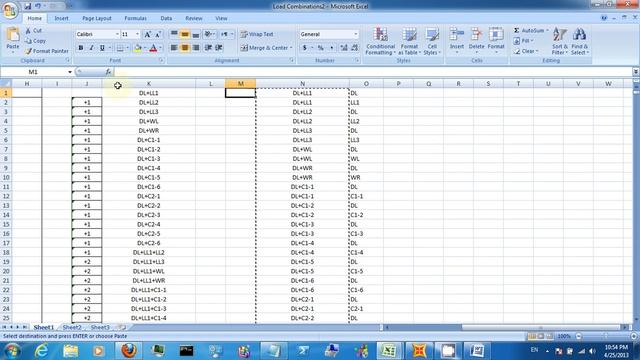This screenshot has width=640, height=360.
Task: Click the Cut scissors icon
Action: 28,31
